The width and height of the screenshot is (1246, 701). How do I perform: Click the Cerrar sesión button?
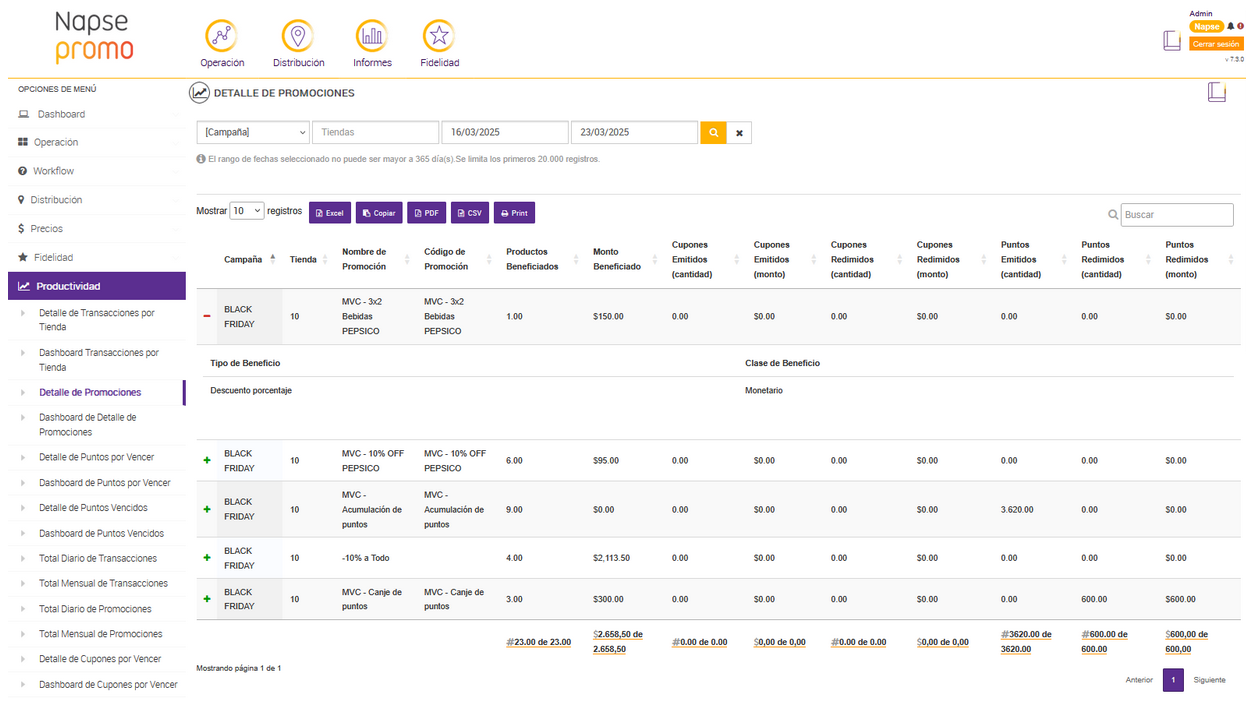(1215, 44)
